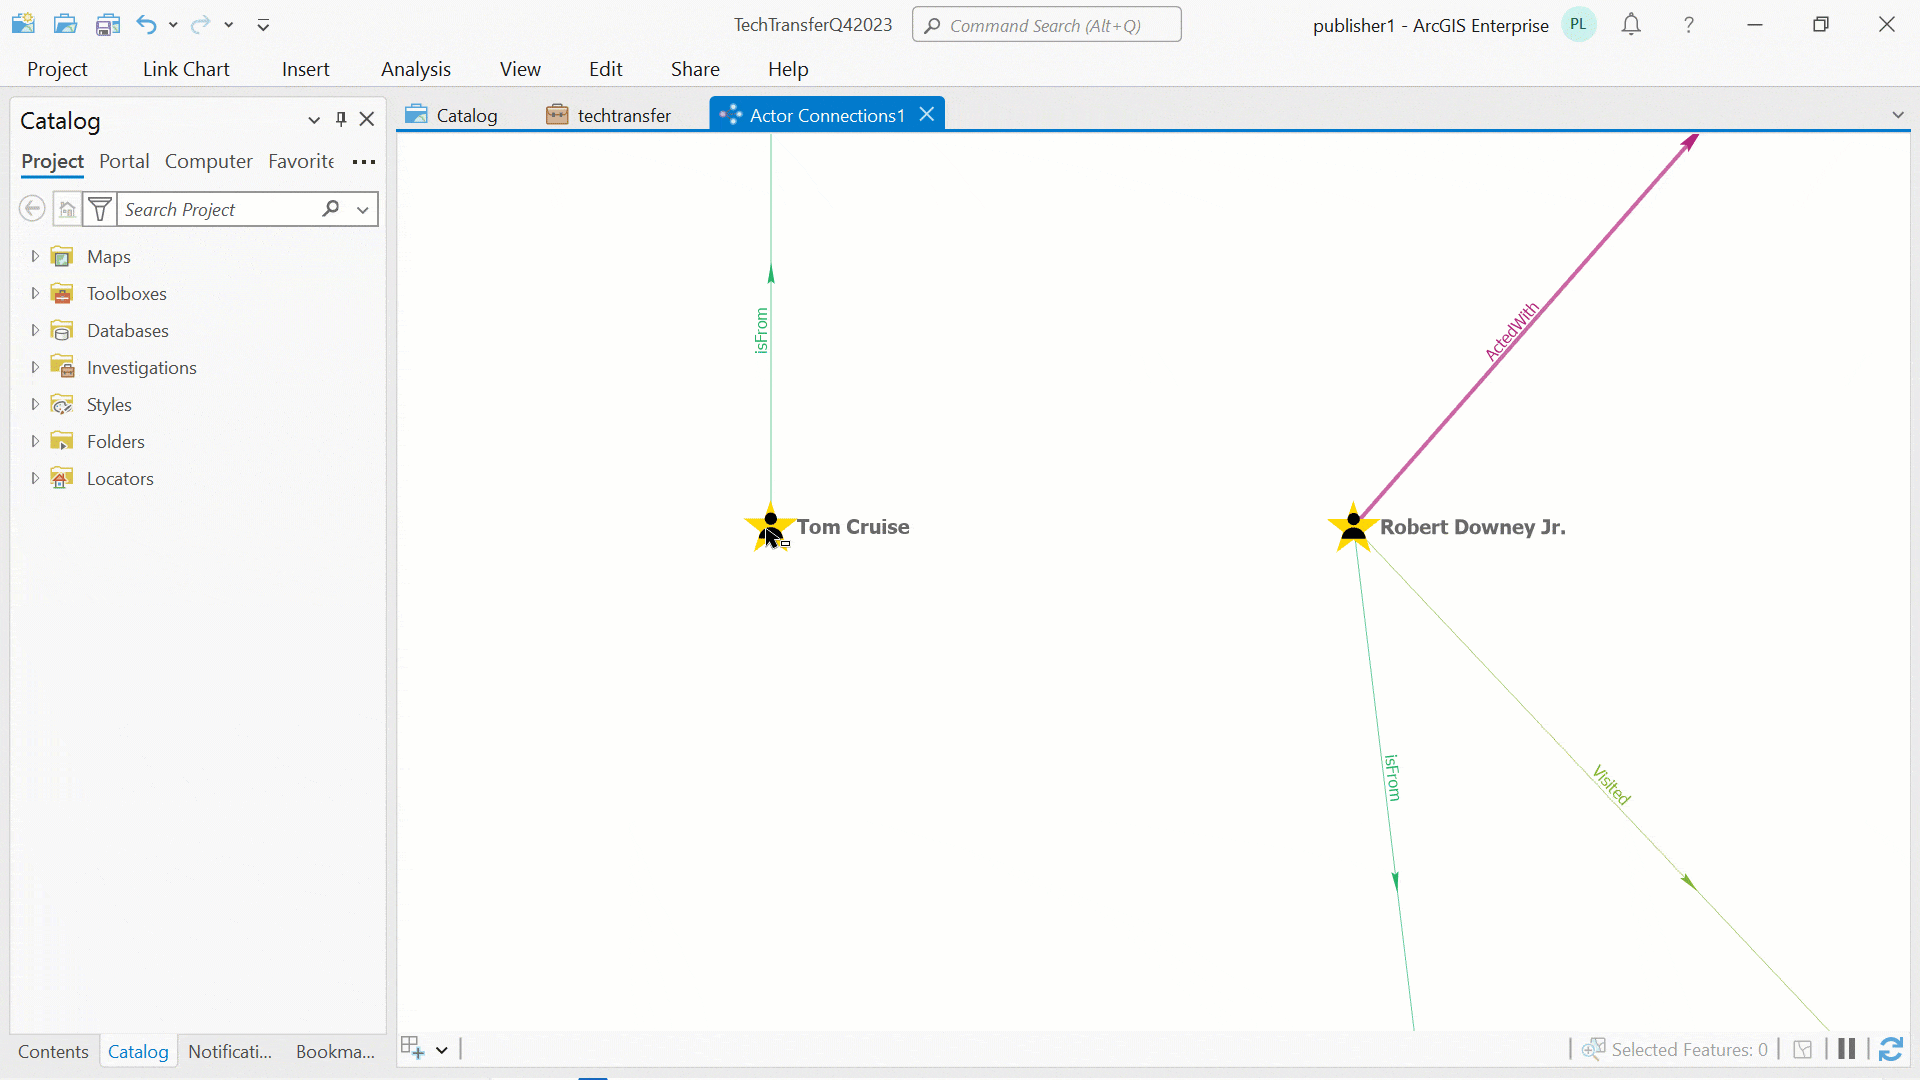This screenshot has width=1920, height=1080.
Task: Open notifications bell icon
Action: click(x=1631, y=25)
